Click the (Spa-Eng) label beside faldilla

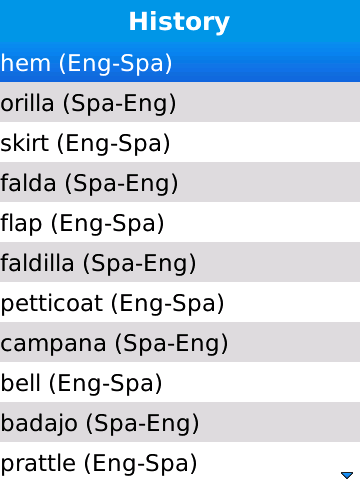coord(140,263)
